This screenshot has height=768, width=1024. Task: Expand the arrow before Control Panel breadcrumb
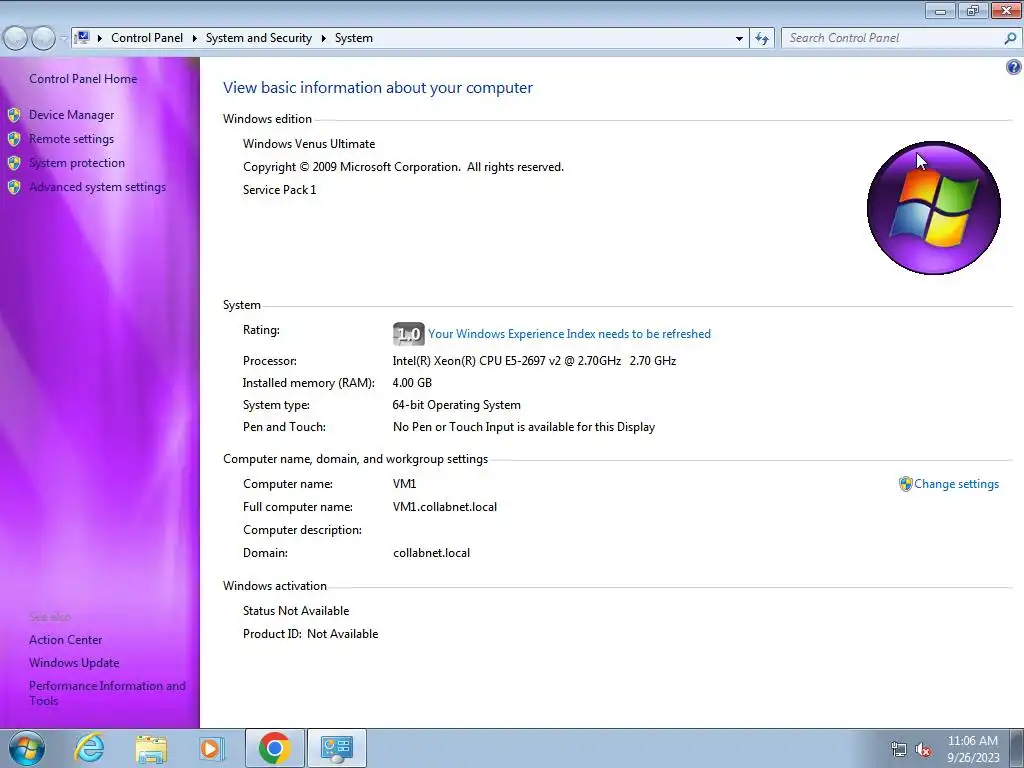coord(100,39)
